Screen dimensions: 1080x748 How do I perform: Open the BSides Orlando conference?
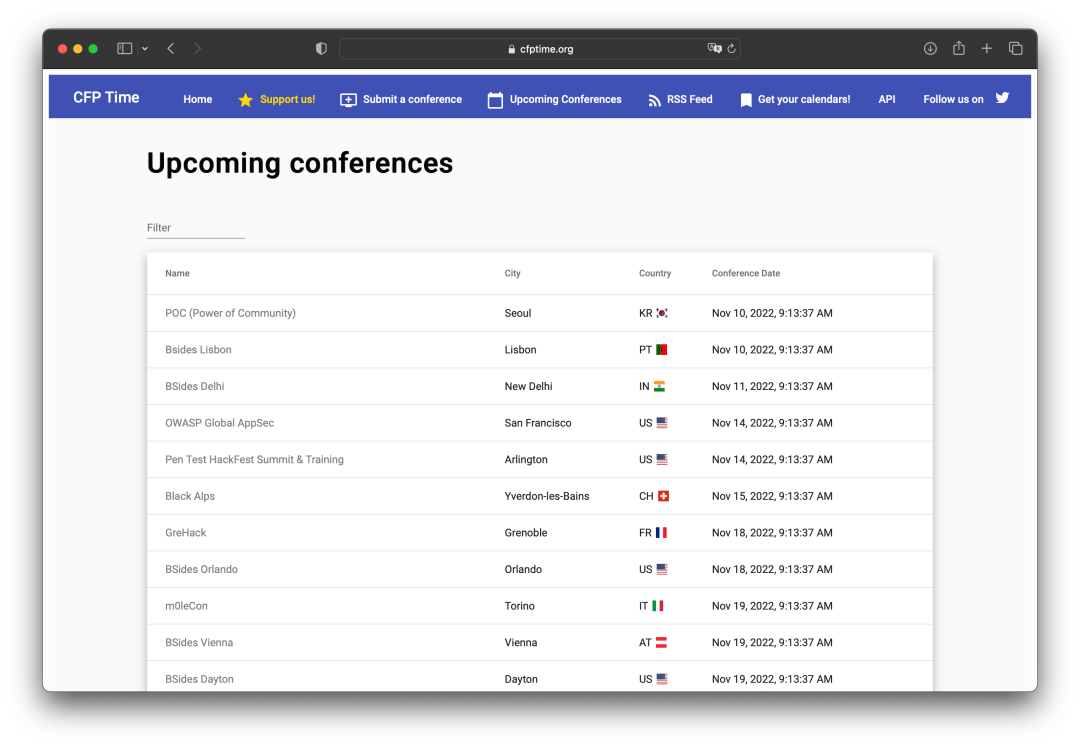pyautogui.click(x=201, y=569)
